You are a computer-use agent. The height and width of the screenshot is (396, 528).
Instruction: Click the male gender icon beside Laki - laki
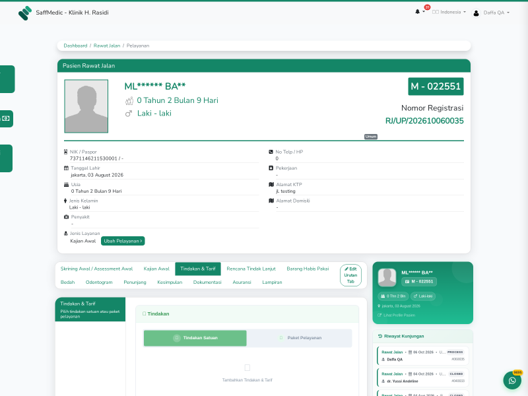coord(129,113)
